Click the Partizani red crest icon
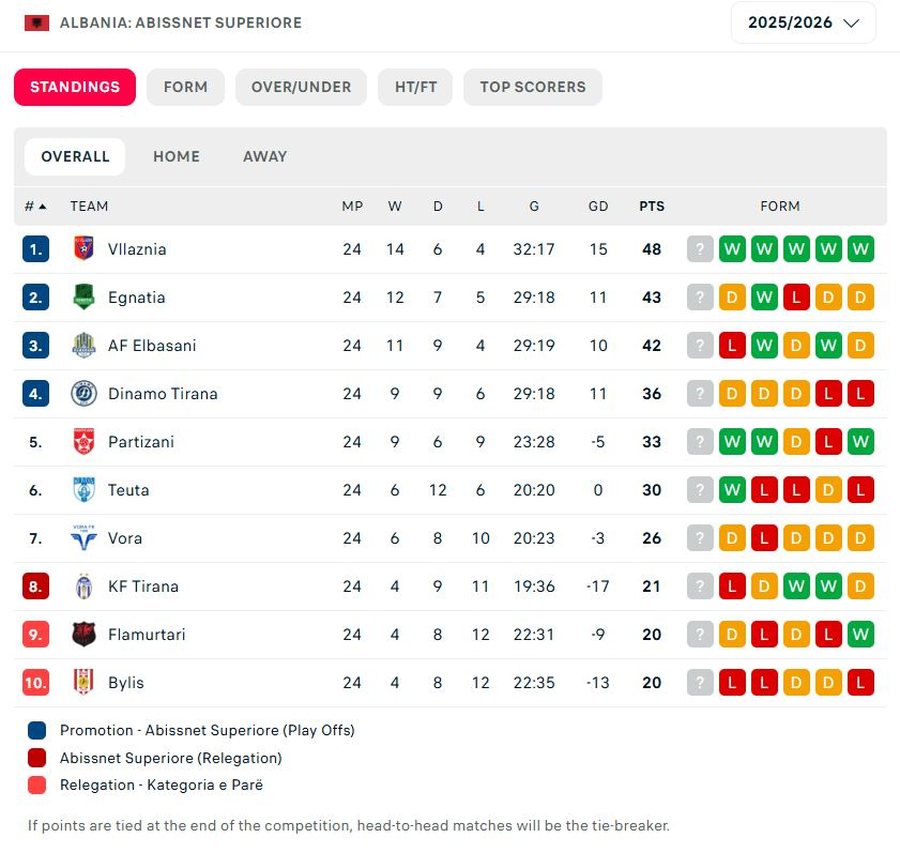 83,441
